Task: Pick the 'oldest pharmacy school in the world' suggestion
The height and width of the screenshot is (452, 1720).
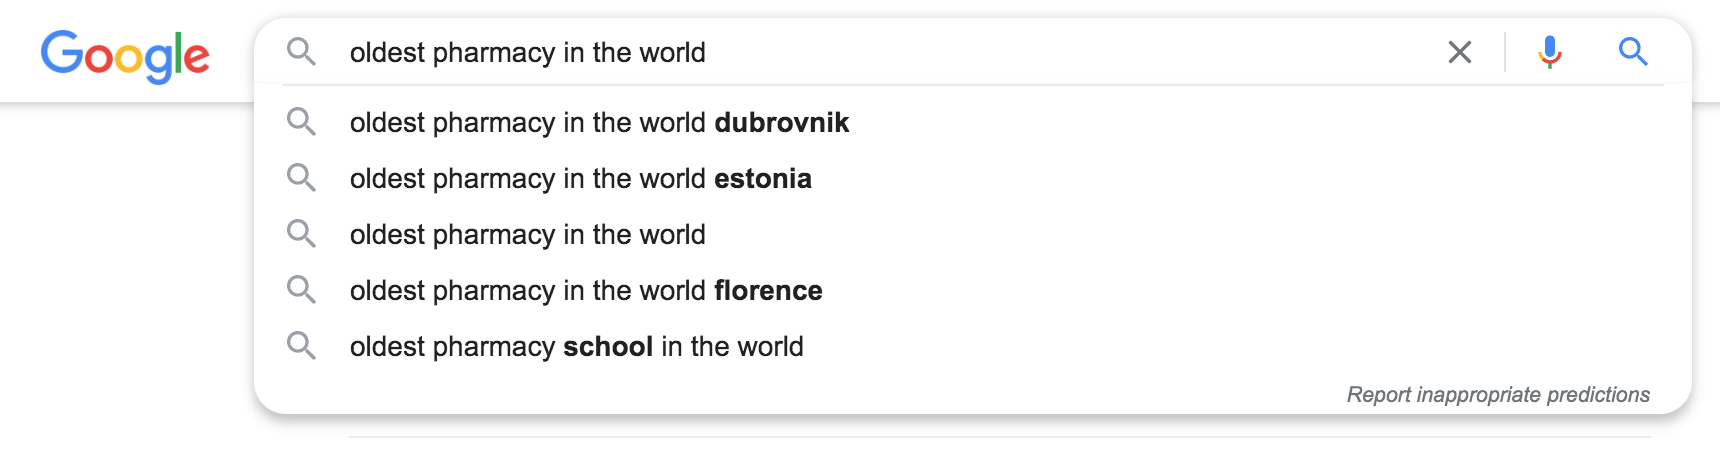Action: coord(576,346)
